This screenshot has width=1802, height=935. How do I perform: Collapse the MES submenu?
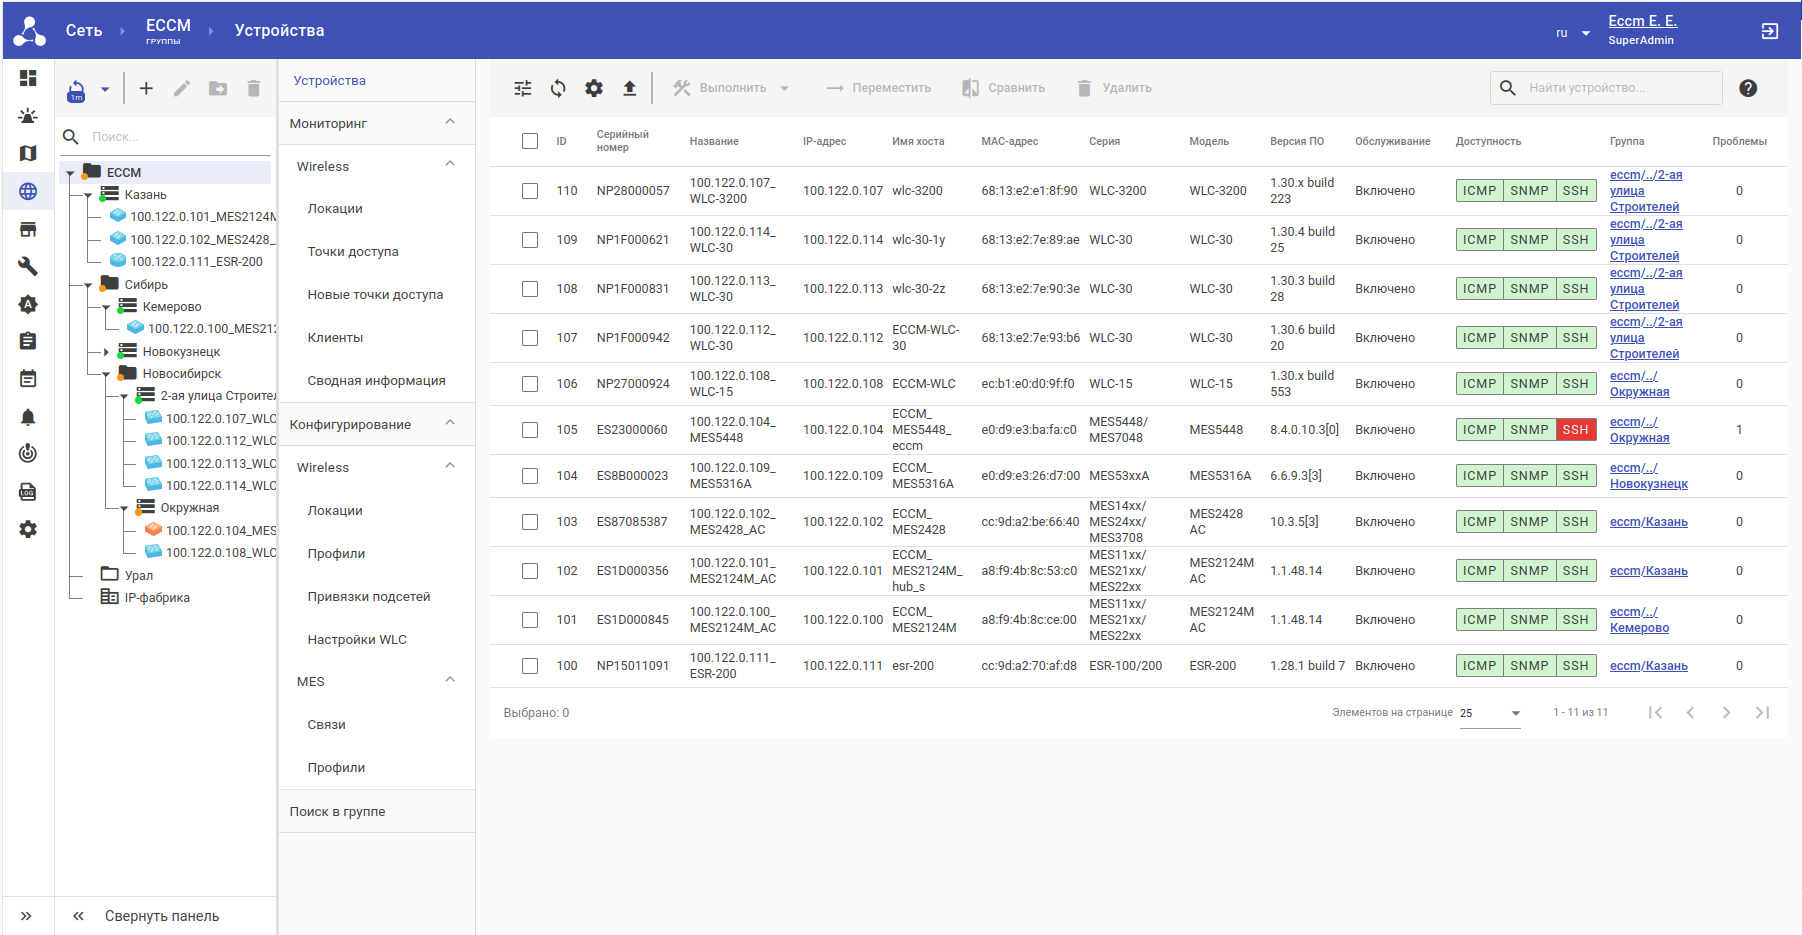click(450, 680)
